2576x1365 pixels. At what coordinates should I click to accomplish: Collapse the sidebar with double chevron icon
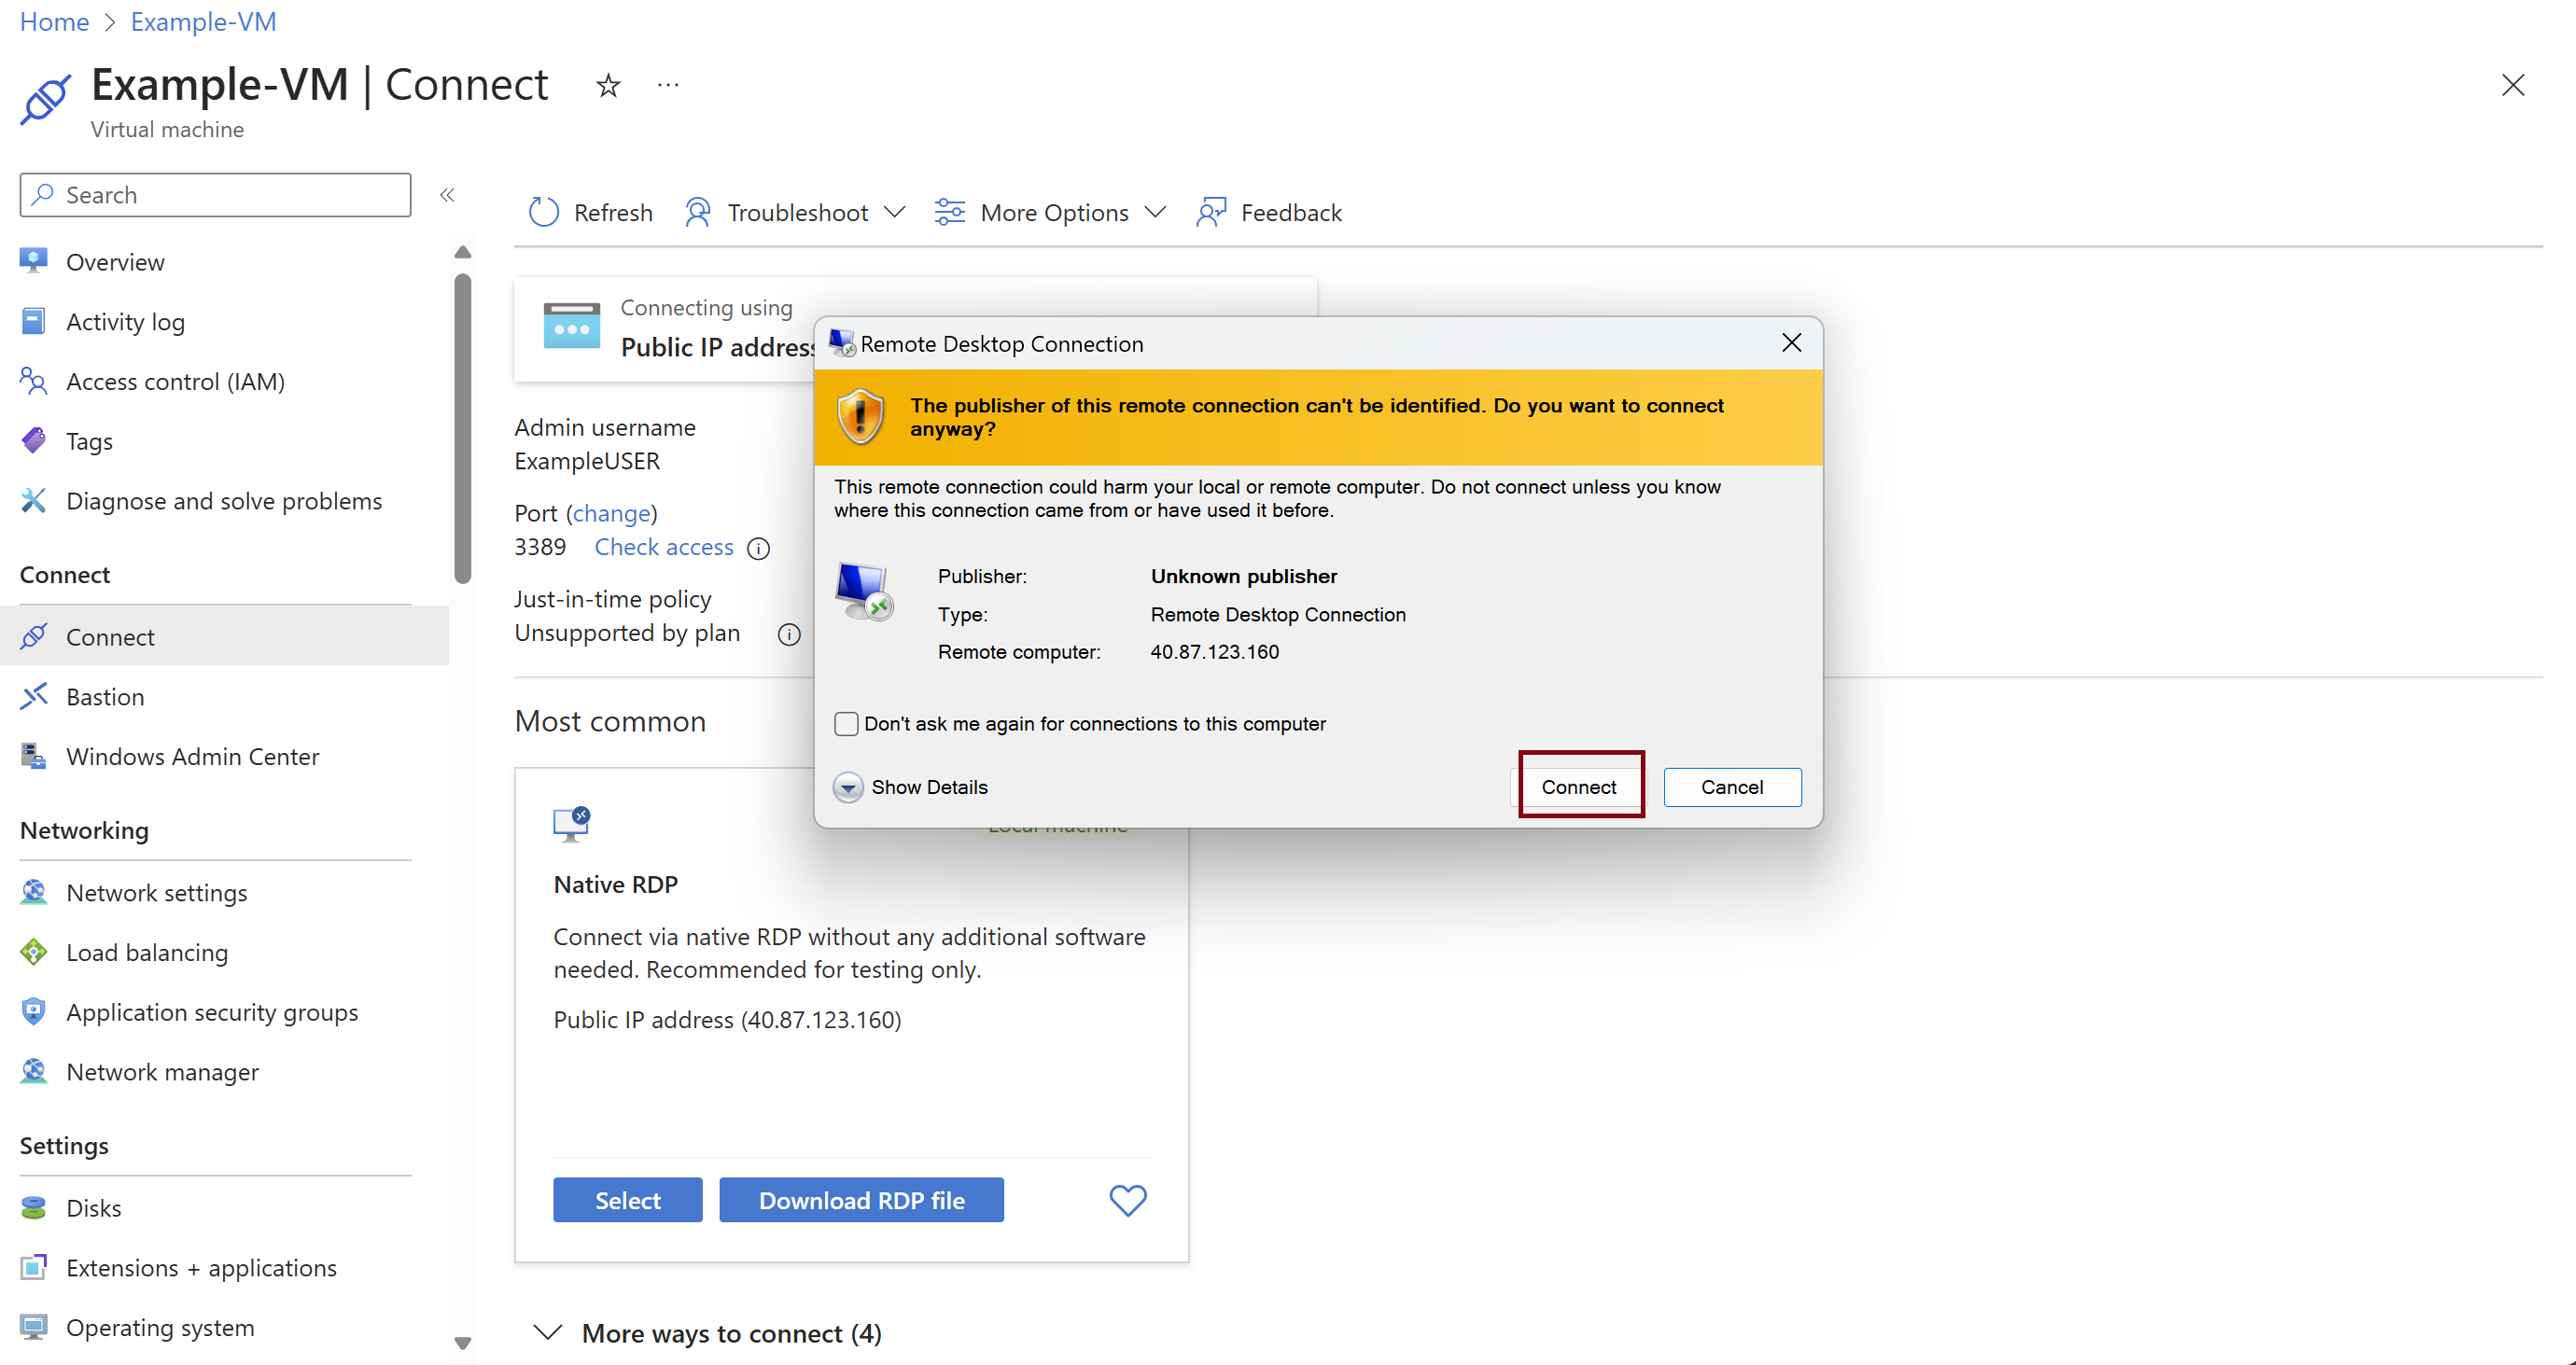click(447, 195)
